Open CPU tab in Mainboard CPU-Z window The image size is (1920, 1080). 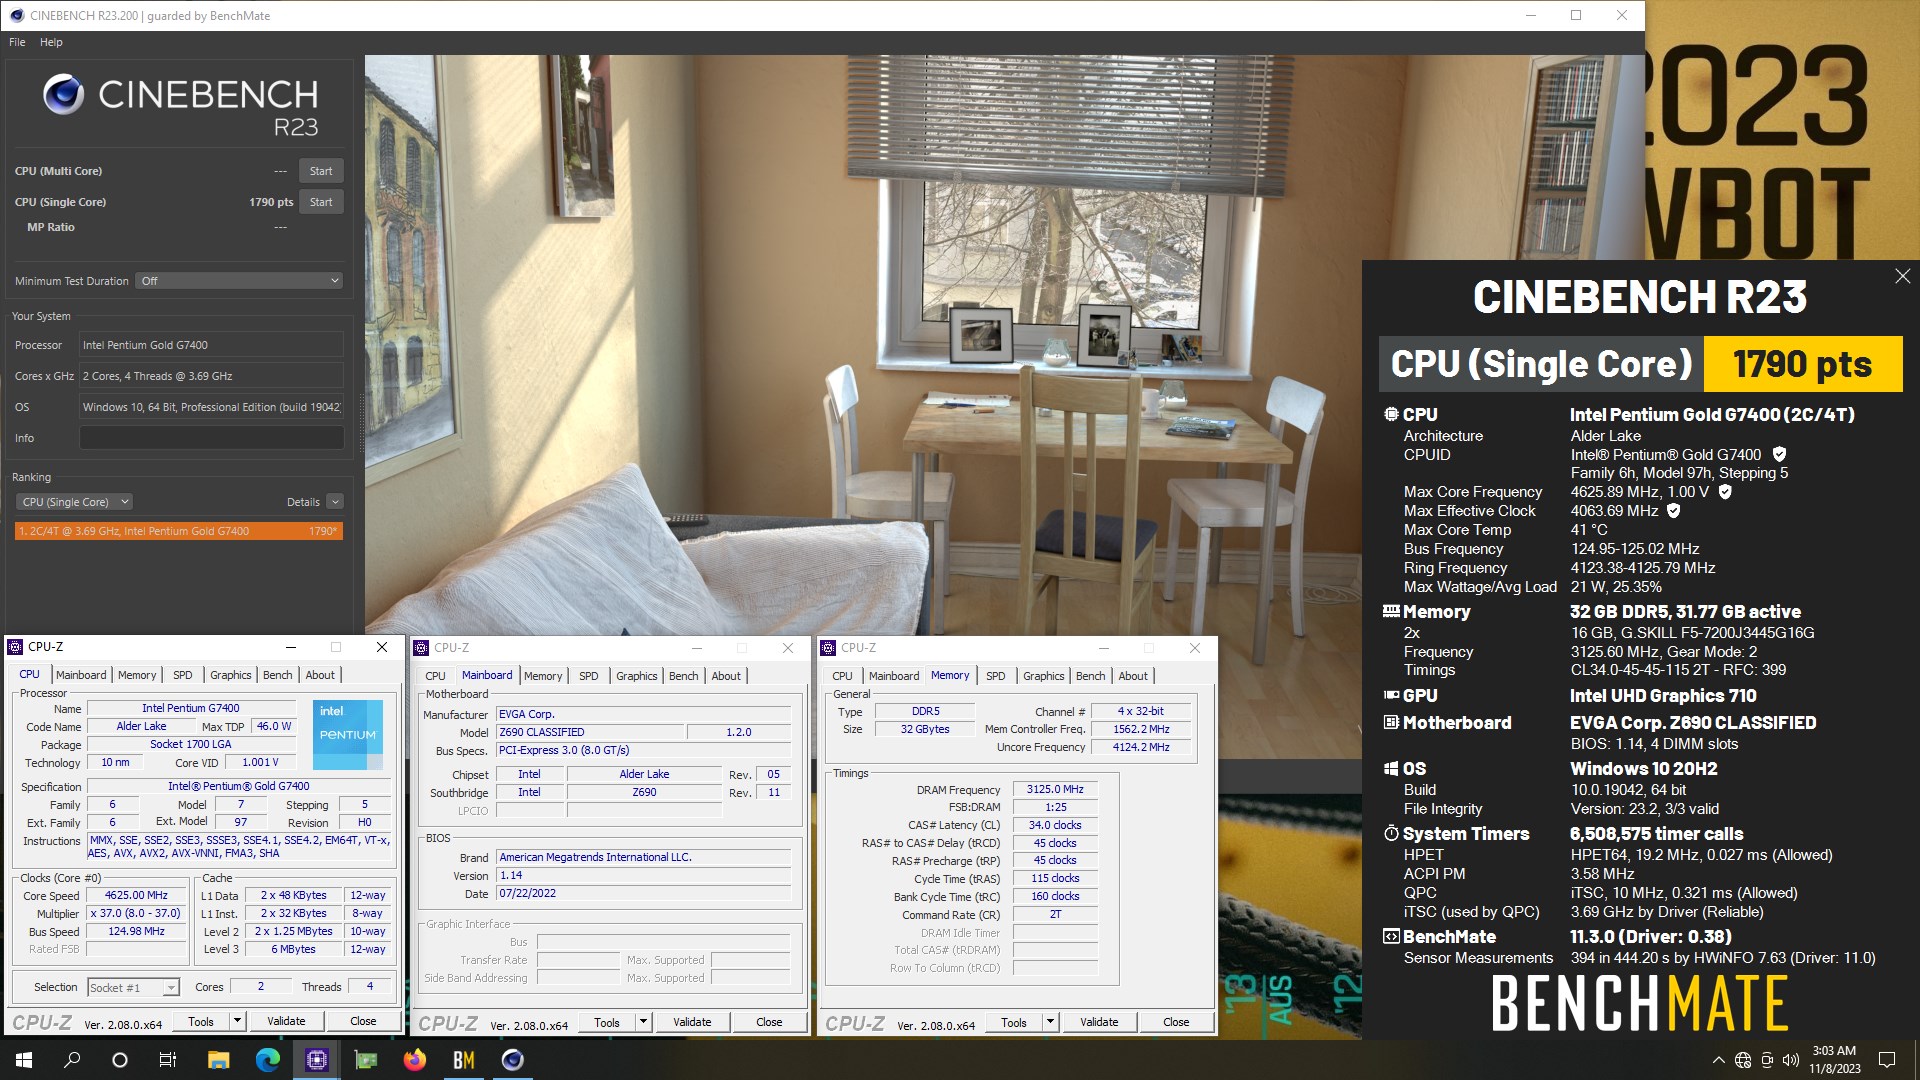click(x=436, y=676)
